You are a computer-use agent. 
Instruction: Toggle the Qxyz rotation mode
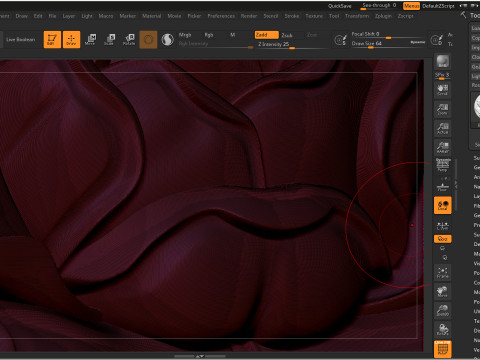(x=443, y=239)
